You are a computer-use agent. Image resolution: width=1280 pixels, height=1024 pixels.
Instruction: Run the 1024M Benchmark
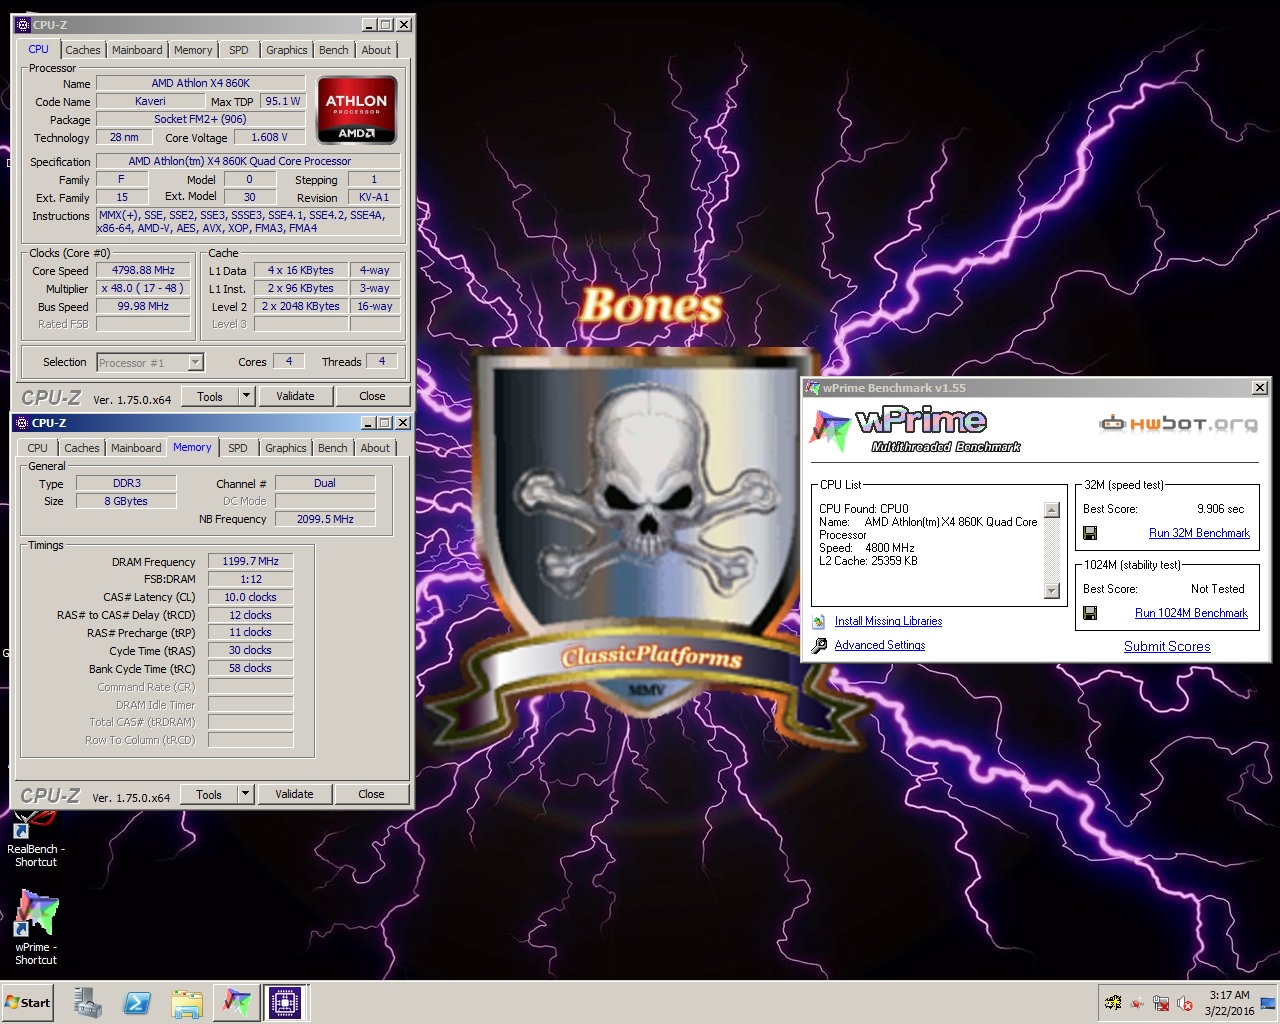[1191, 613]
